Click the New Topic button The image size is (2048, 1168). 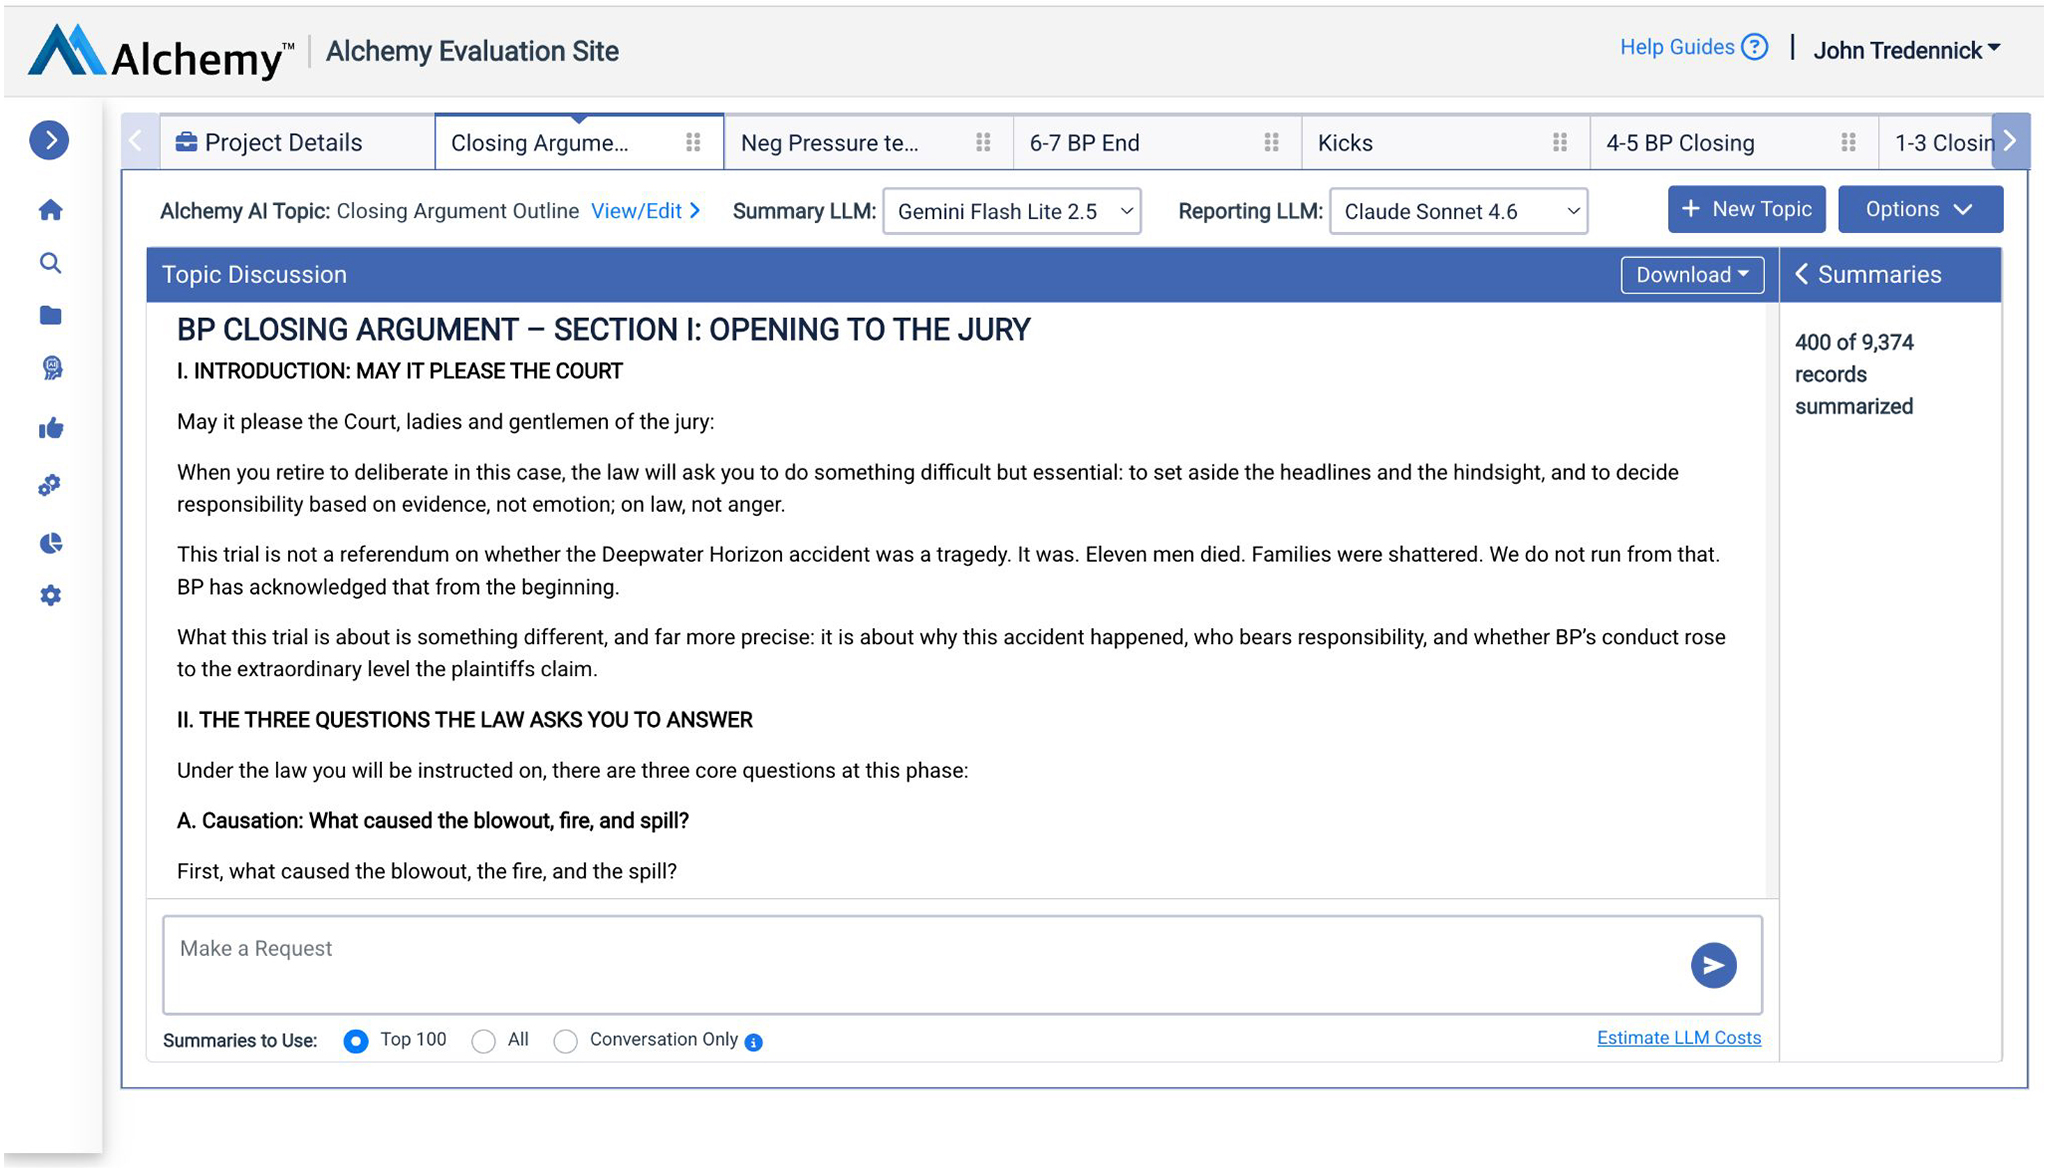[1746, 209]
